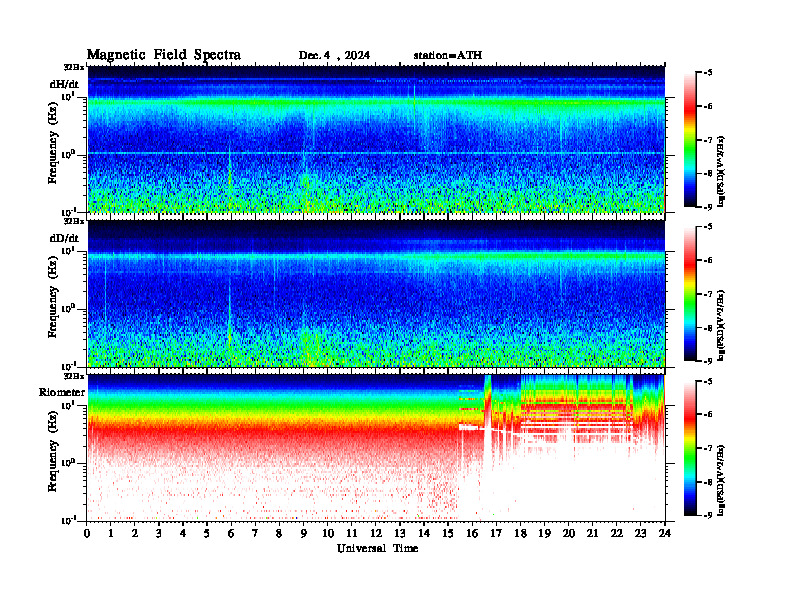Click the "Dec. 4 , 2024" date label

[334, 56]
